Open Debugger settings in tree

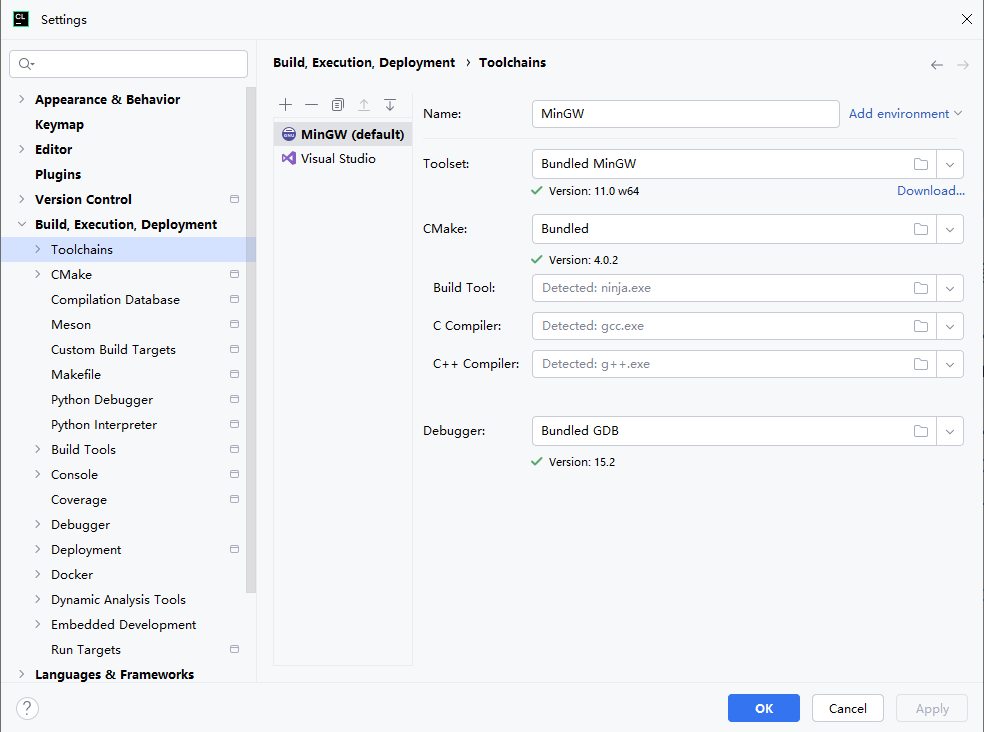(80, 525)
